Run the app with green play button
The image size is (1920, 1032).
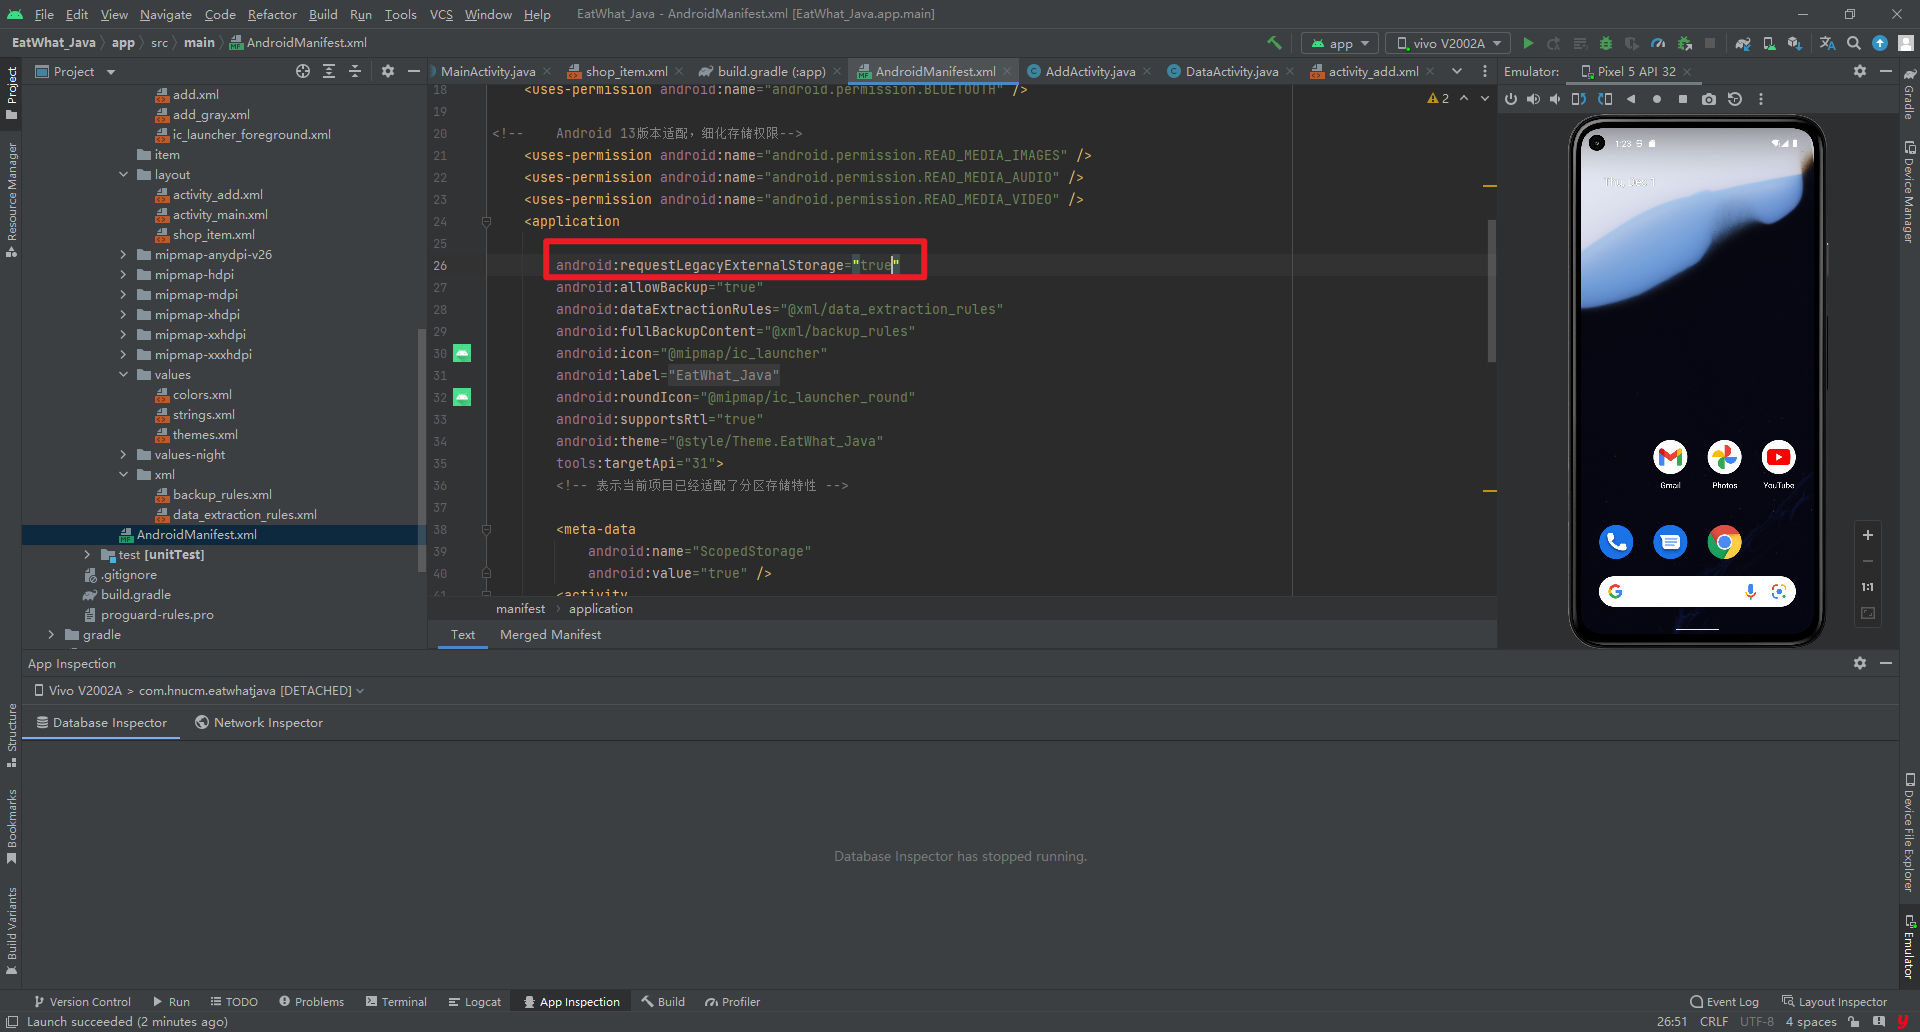click(x=1528, y=43)
